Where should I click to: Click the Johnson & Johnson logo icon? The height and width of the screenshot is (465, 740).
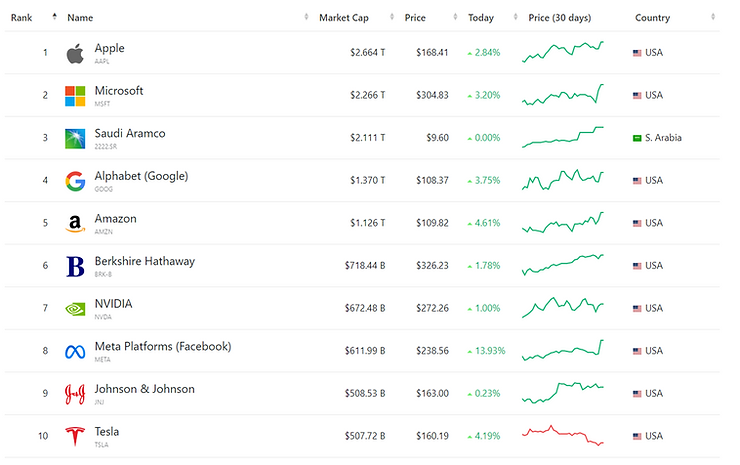pos(75,394)
